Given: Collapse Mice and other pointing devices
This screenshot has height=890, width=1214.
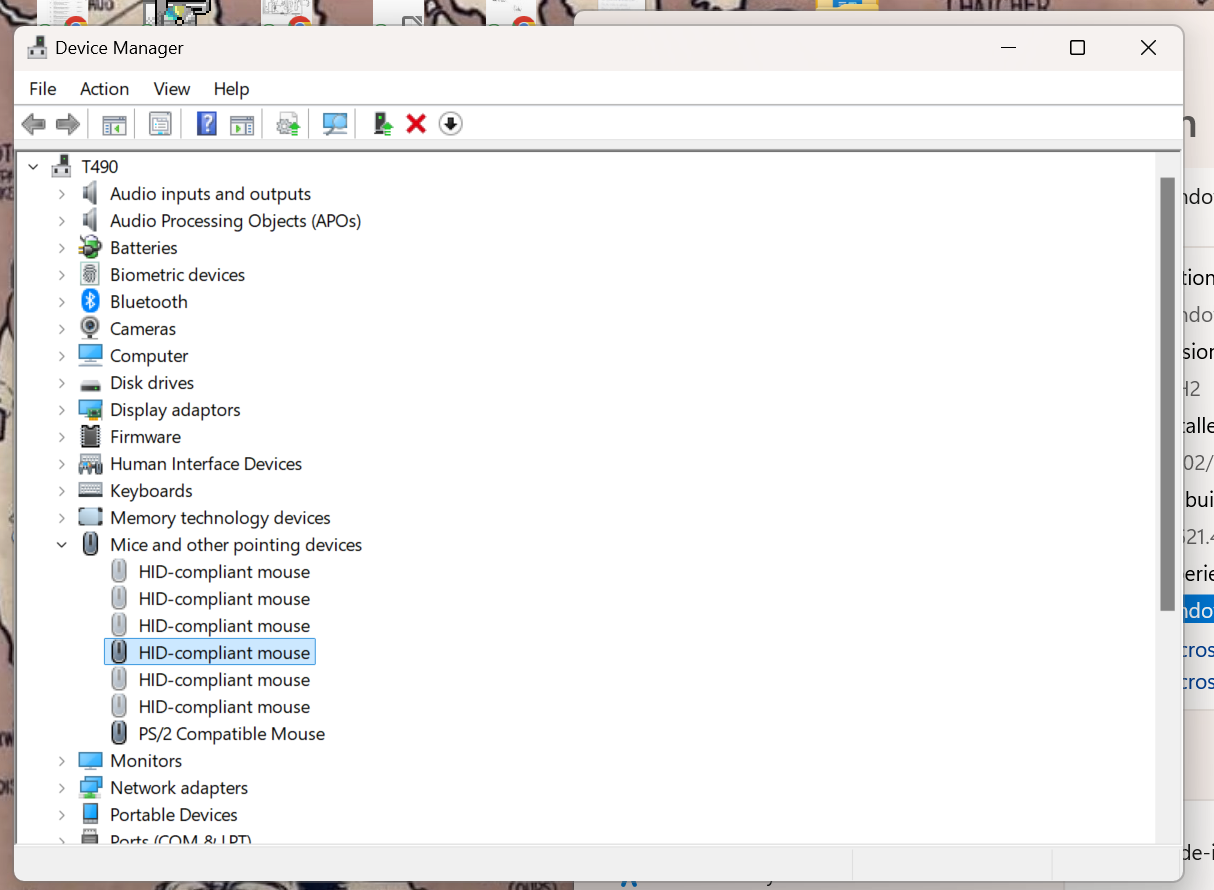Looking at the screenshot, I should point(62,545).
